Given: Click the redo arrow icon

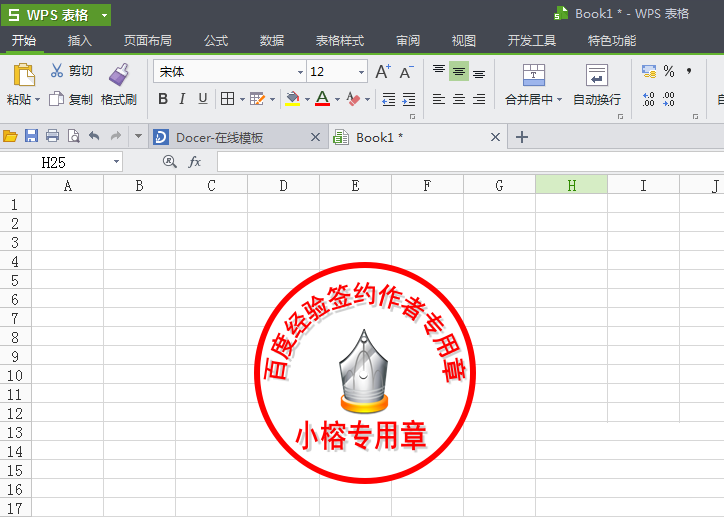Looking at the screenshot, I should point(116,136).
